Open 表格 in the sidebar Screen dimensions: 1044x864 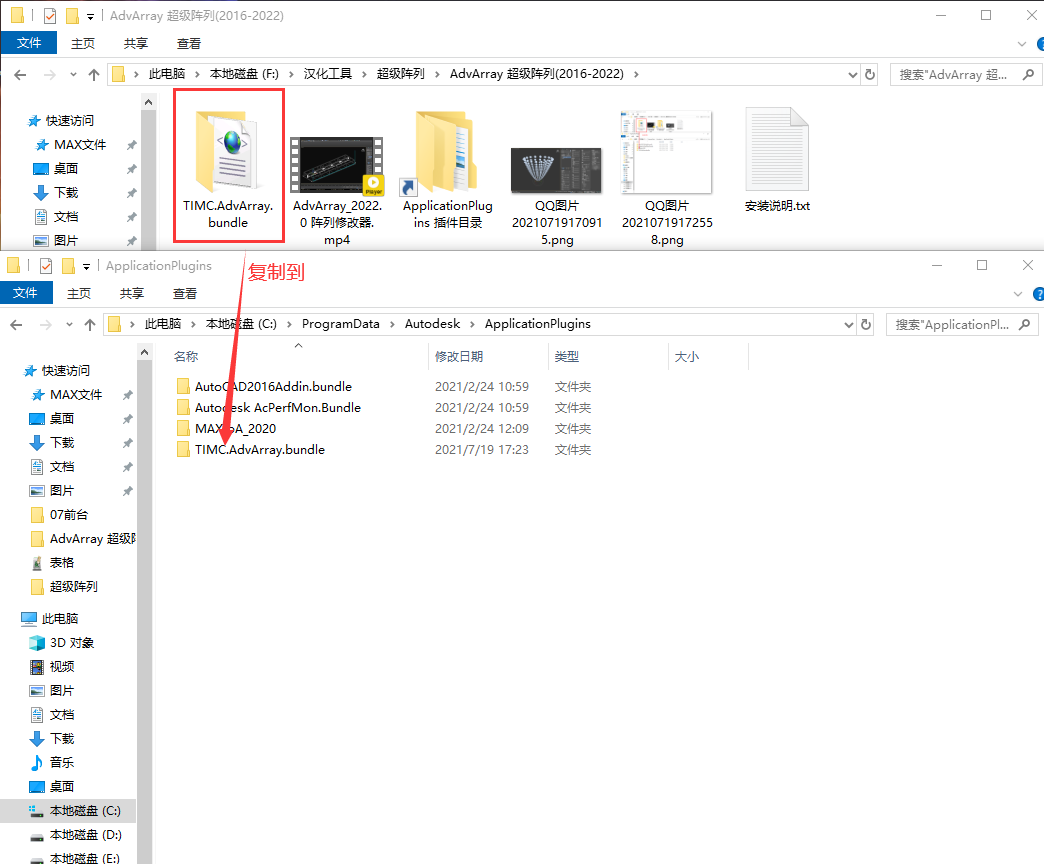tap(61, 562)
